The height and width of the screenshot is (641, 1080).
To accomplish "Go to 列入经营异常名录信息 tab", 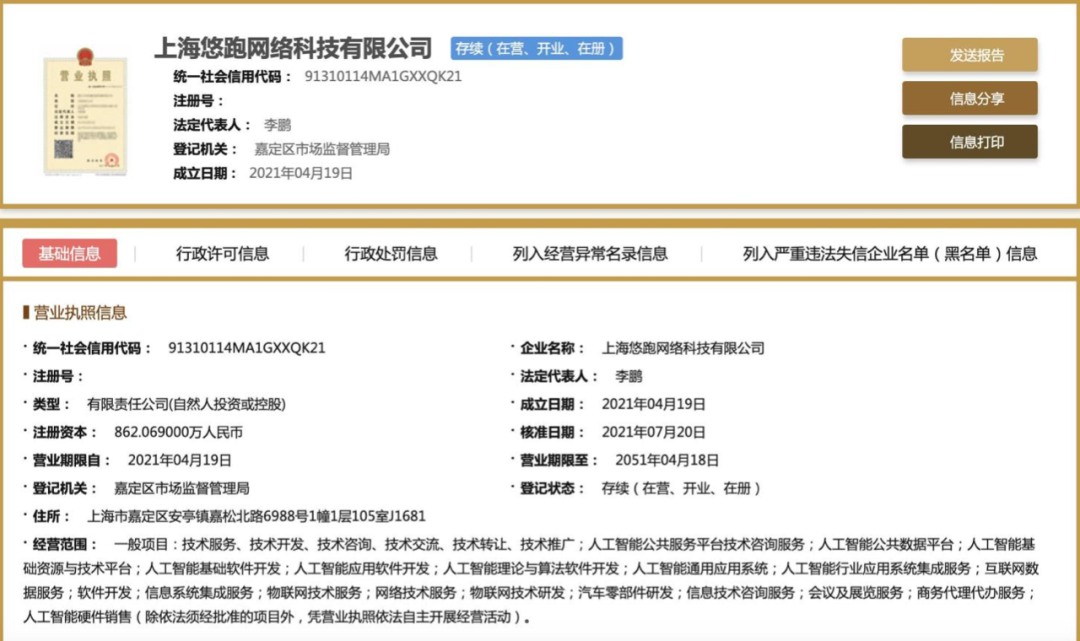I will tap(590, 254).
